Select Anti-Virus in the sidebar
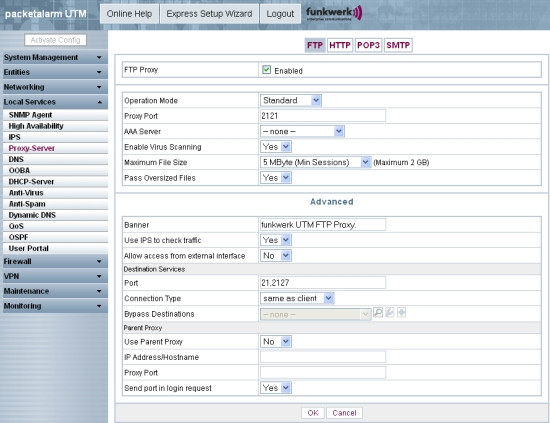550x423 pixels. (x=26, y=193)
